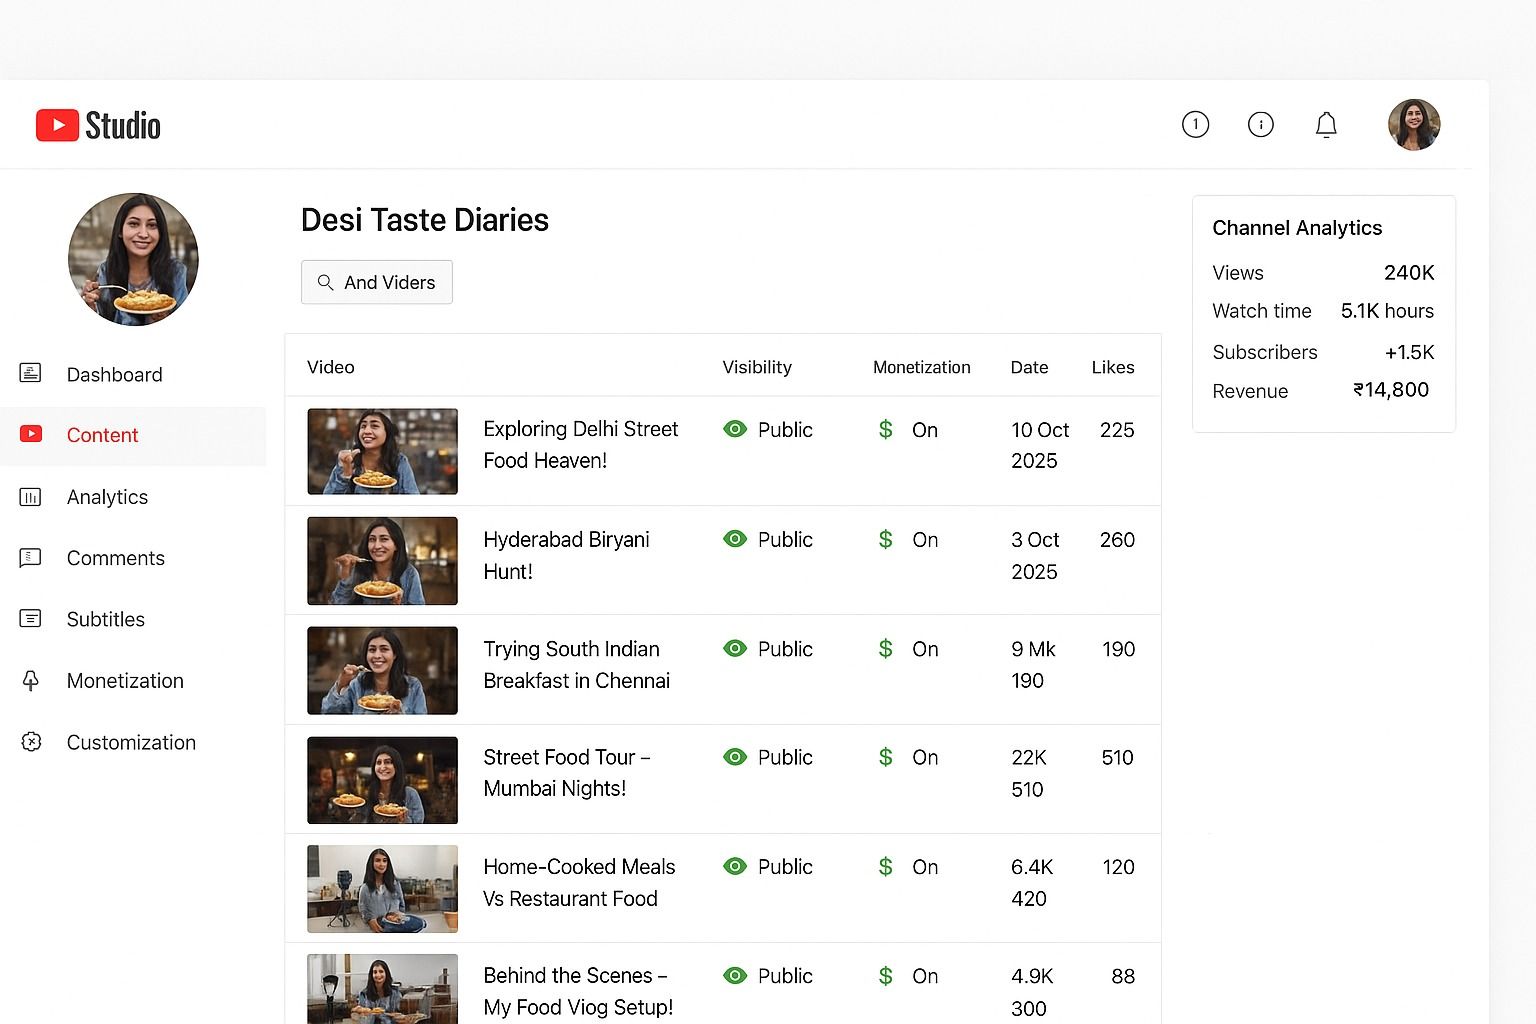Switch to the Video tab header
This screenshot has width=1536, height=1024.
pos(331,367)
